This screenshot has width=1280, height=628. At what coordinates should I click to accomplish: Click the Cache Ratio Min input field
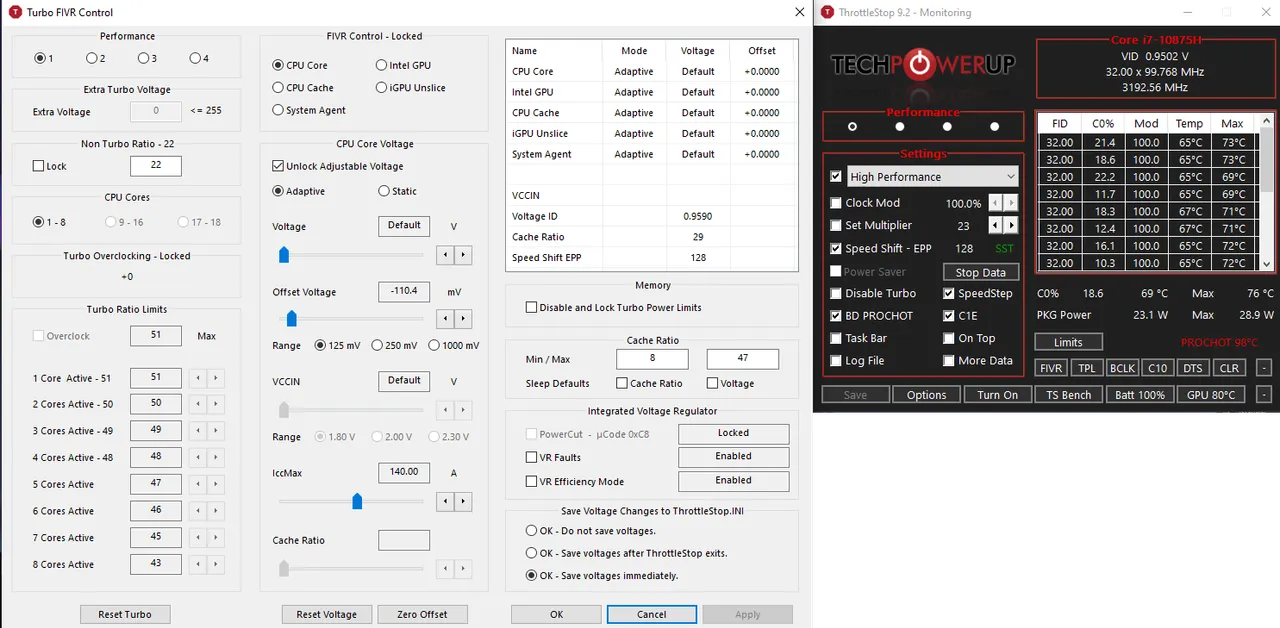pyautogui.click(x=652, y=358)
